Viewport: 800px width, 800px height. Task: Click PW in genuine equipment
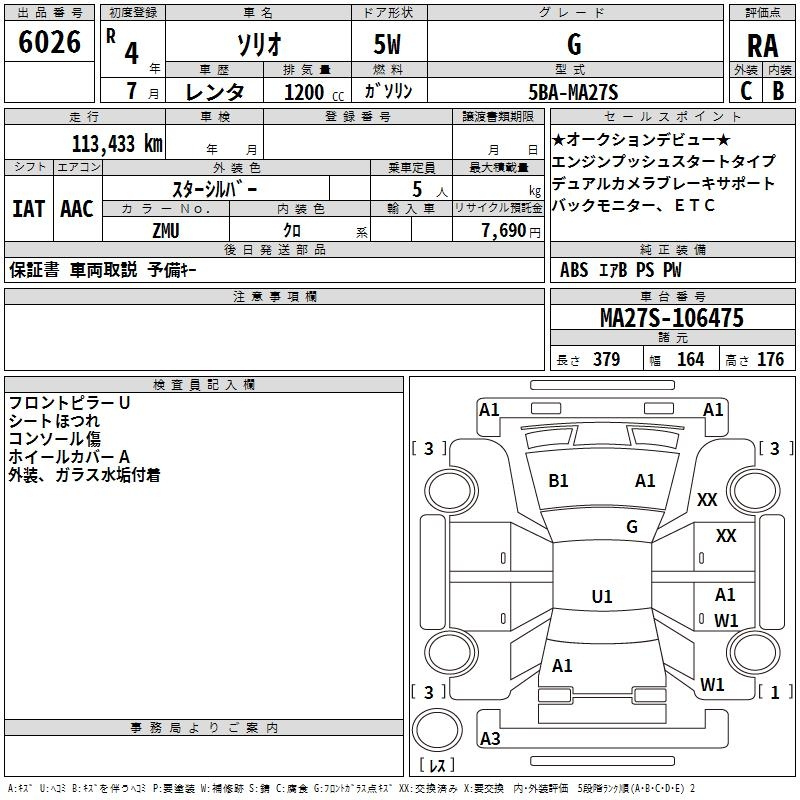pyautogui.click(x=672, y=270)
